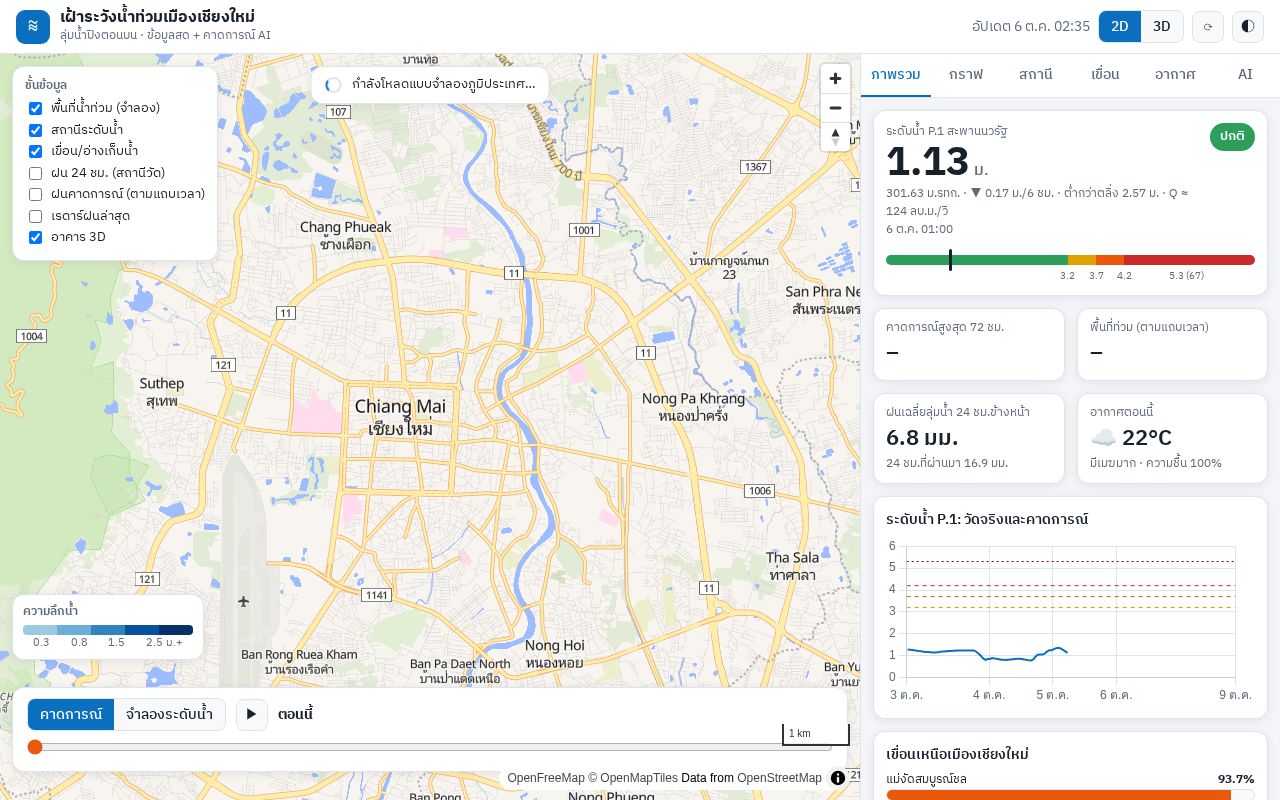Toggle เขื่อน/อ่างเก็บน้ำ layer checkbox

pos(36,151)
